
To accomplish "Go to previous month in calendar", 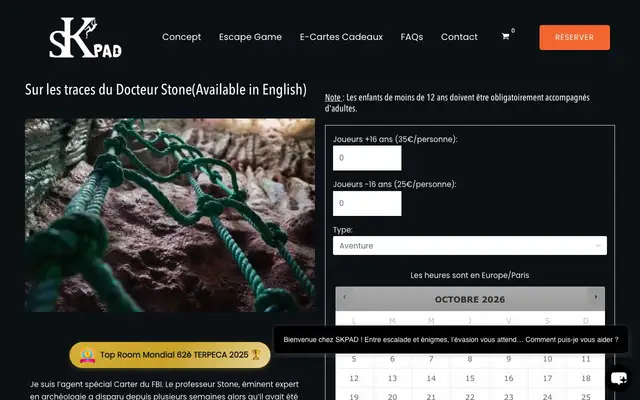I will (344, 297).
